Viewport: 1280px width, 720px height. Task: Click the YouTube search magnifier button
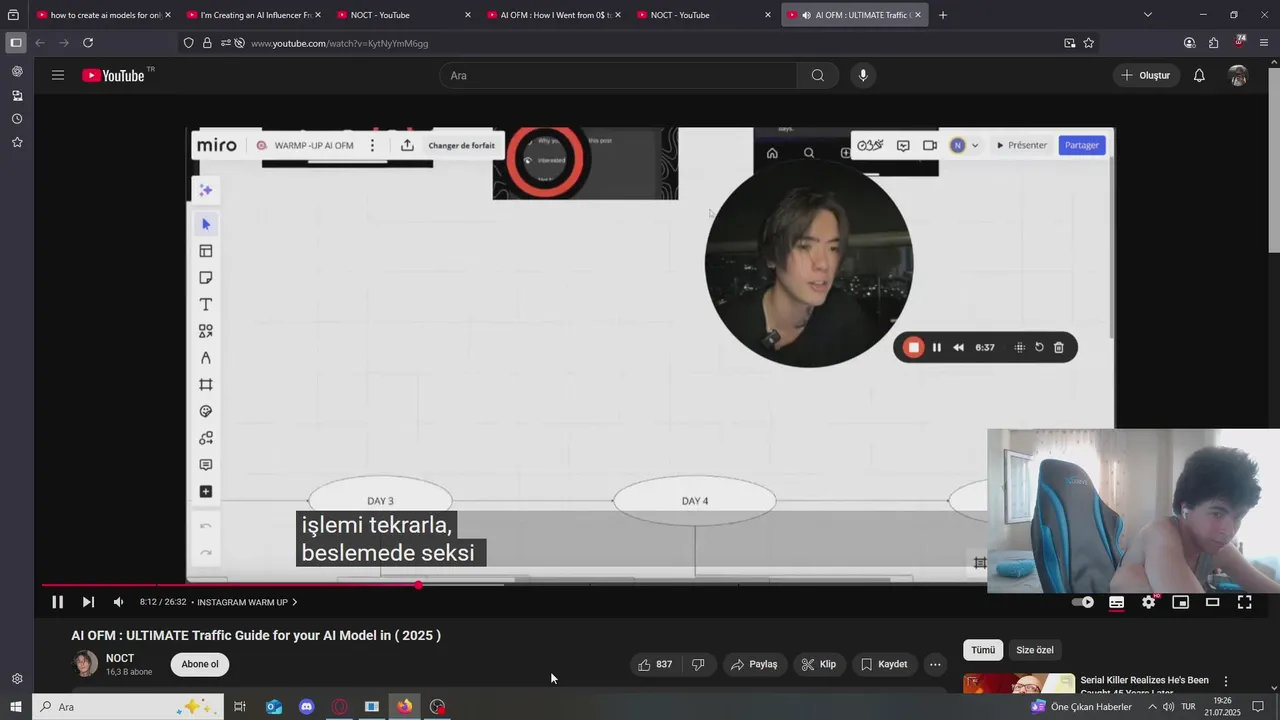(x=818, y=75)
